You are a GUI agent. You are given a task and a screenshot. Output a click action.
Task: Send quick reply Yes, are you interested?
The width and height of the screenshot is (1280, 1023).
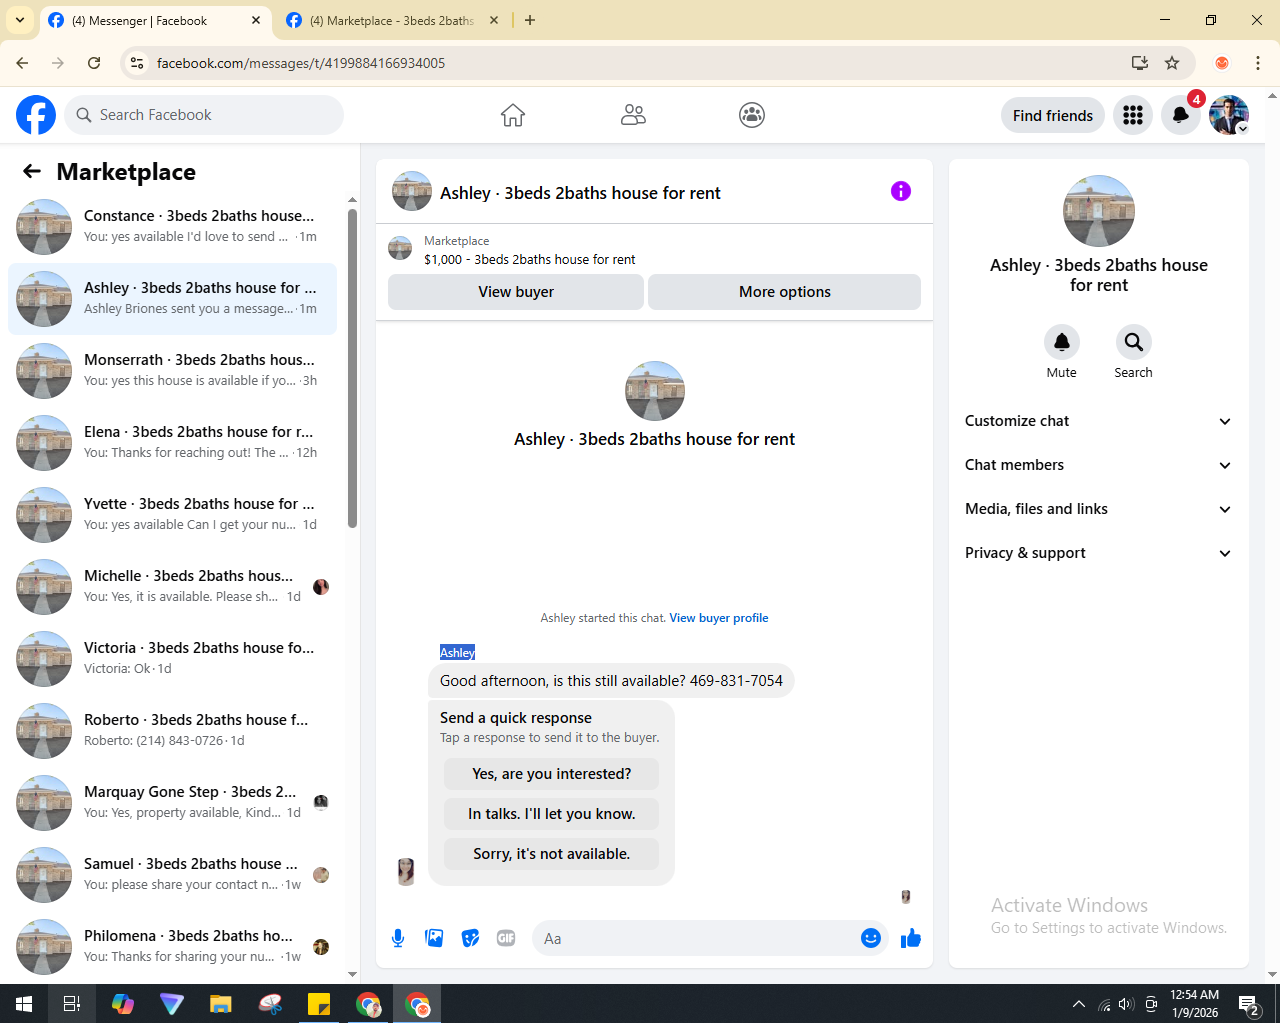552,774
